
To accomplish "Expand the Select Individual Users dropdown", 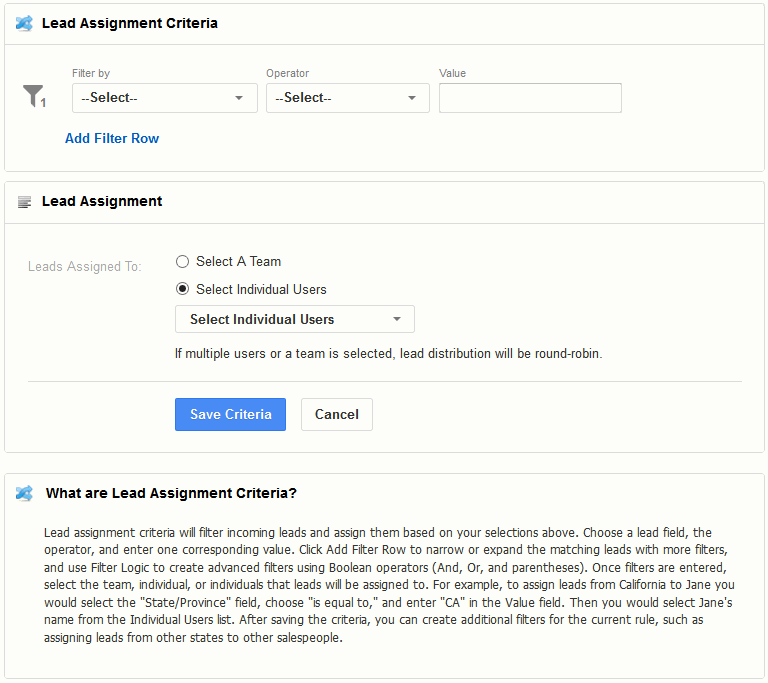I will click(295, 319).
